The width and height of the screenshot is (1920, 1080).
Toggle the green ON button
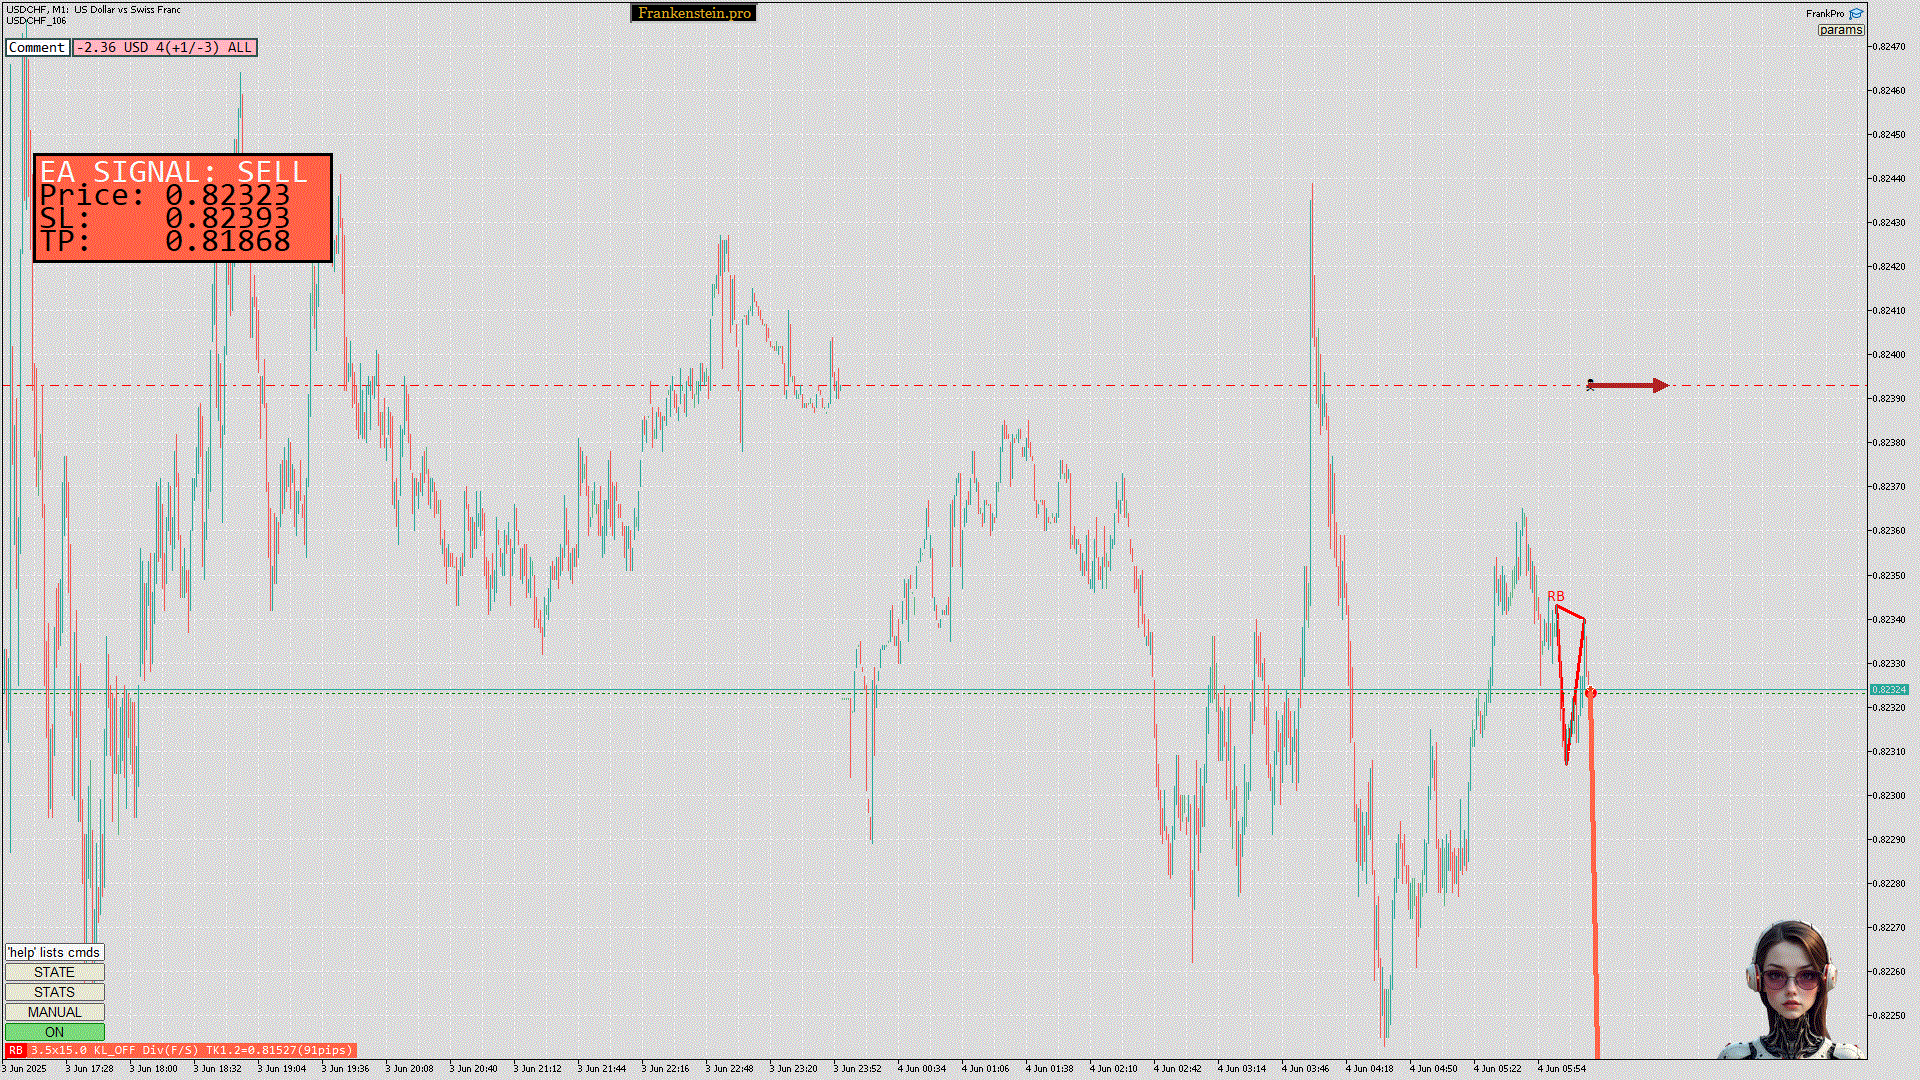tap(54, 1032)
